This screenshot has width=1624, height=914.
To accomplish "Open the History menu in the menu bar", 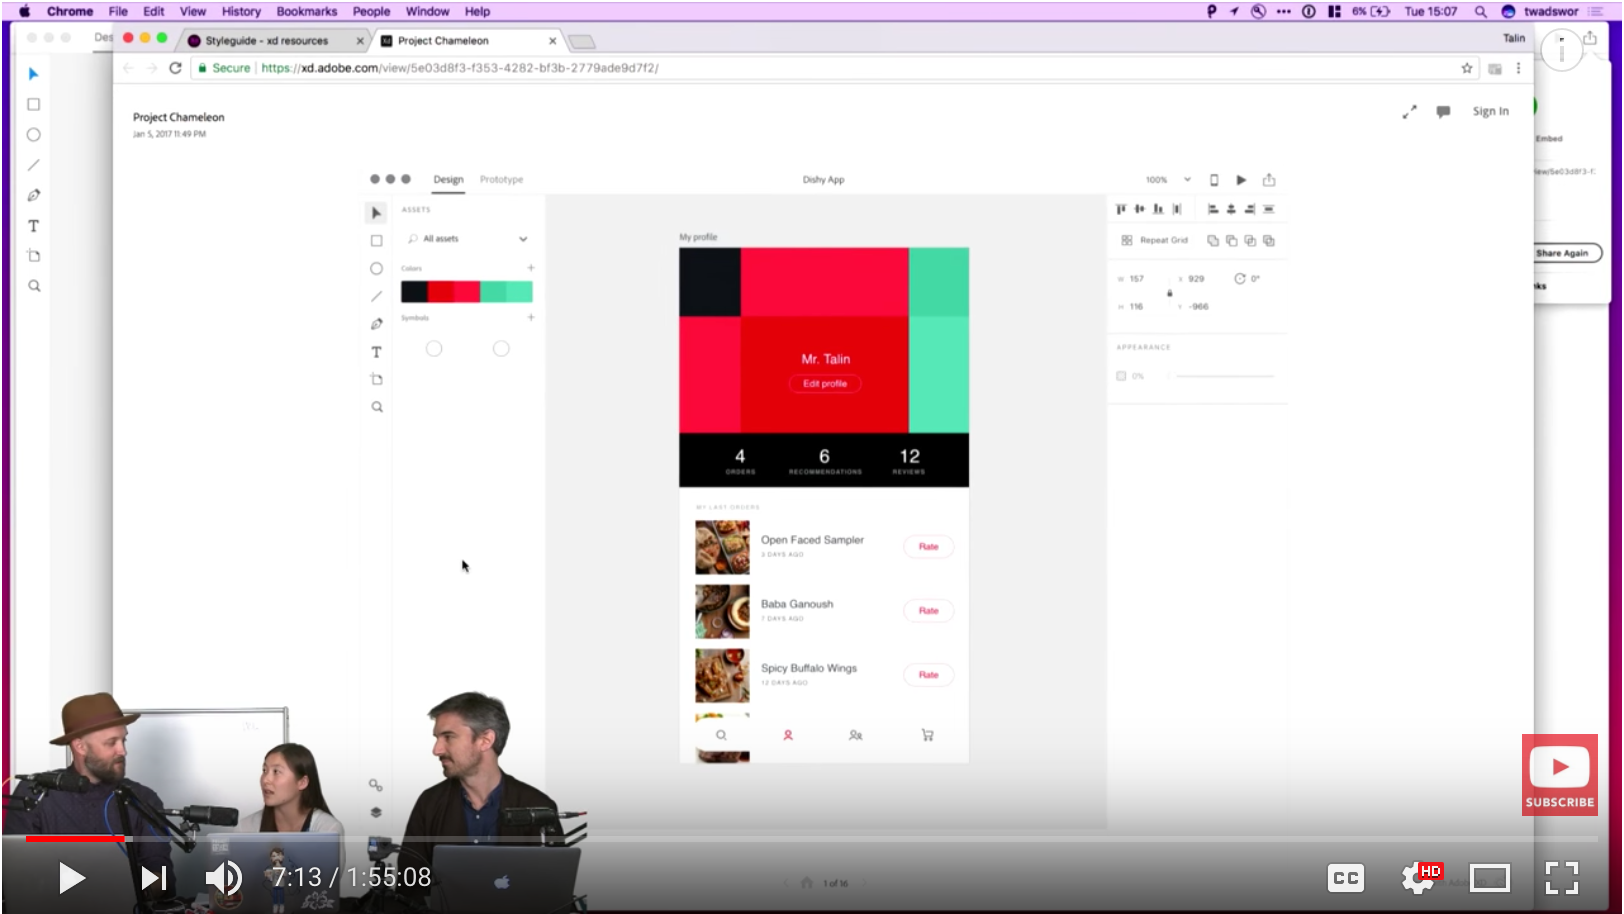I will pyautogui.click(x=241, y=12).
